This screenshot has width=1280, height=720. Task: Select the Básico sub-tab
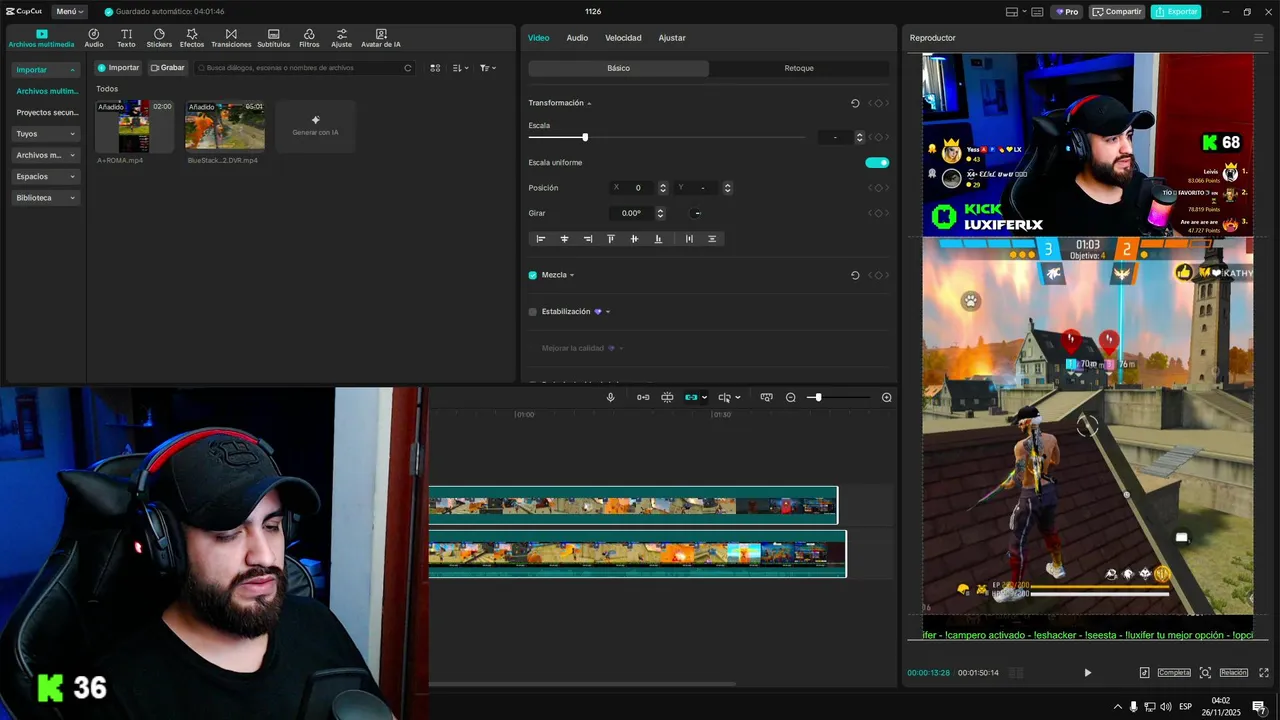[618, 68]
